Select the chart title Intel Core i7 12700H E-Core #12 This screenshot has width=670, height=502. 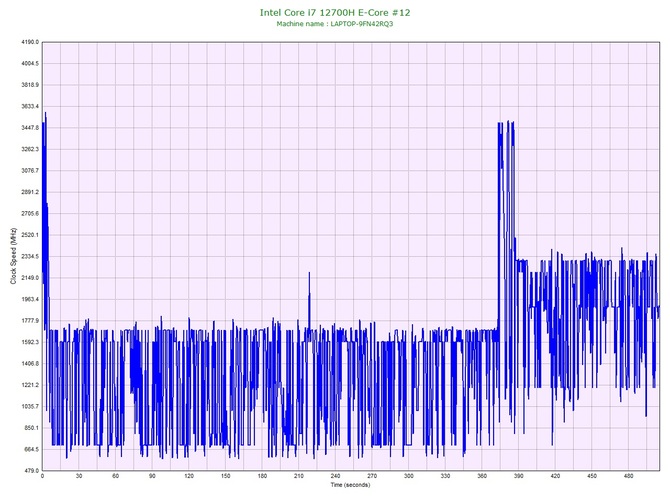point(335,12)
